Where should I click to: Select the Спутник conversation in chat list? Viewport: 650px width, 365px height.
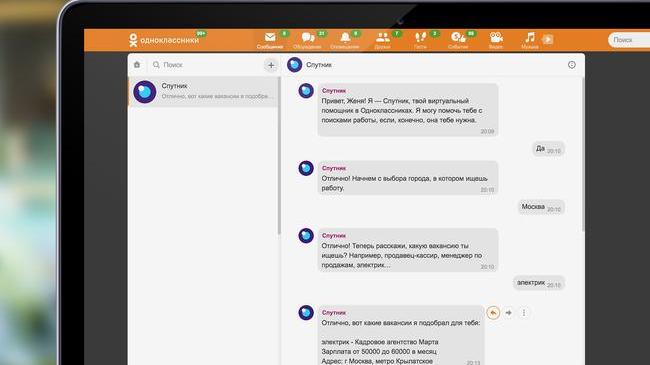(204, 91)
